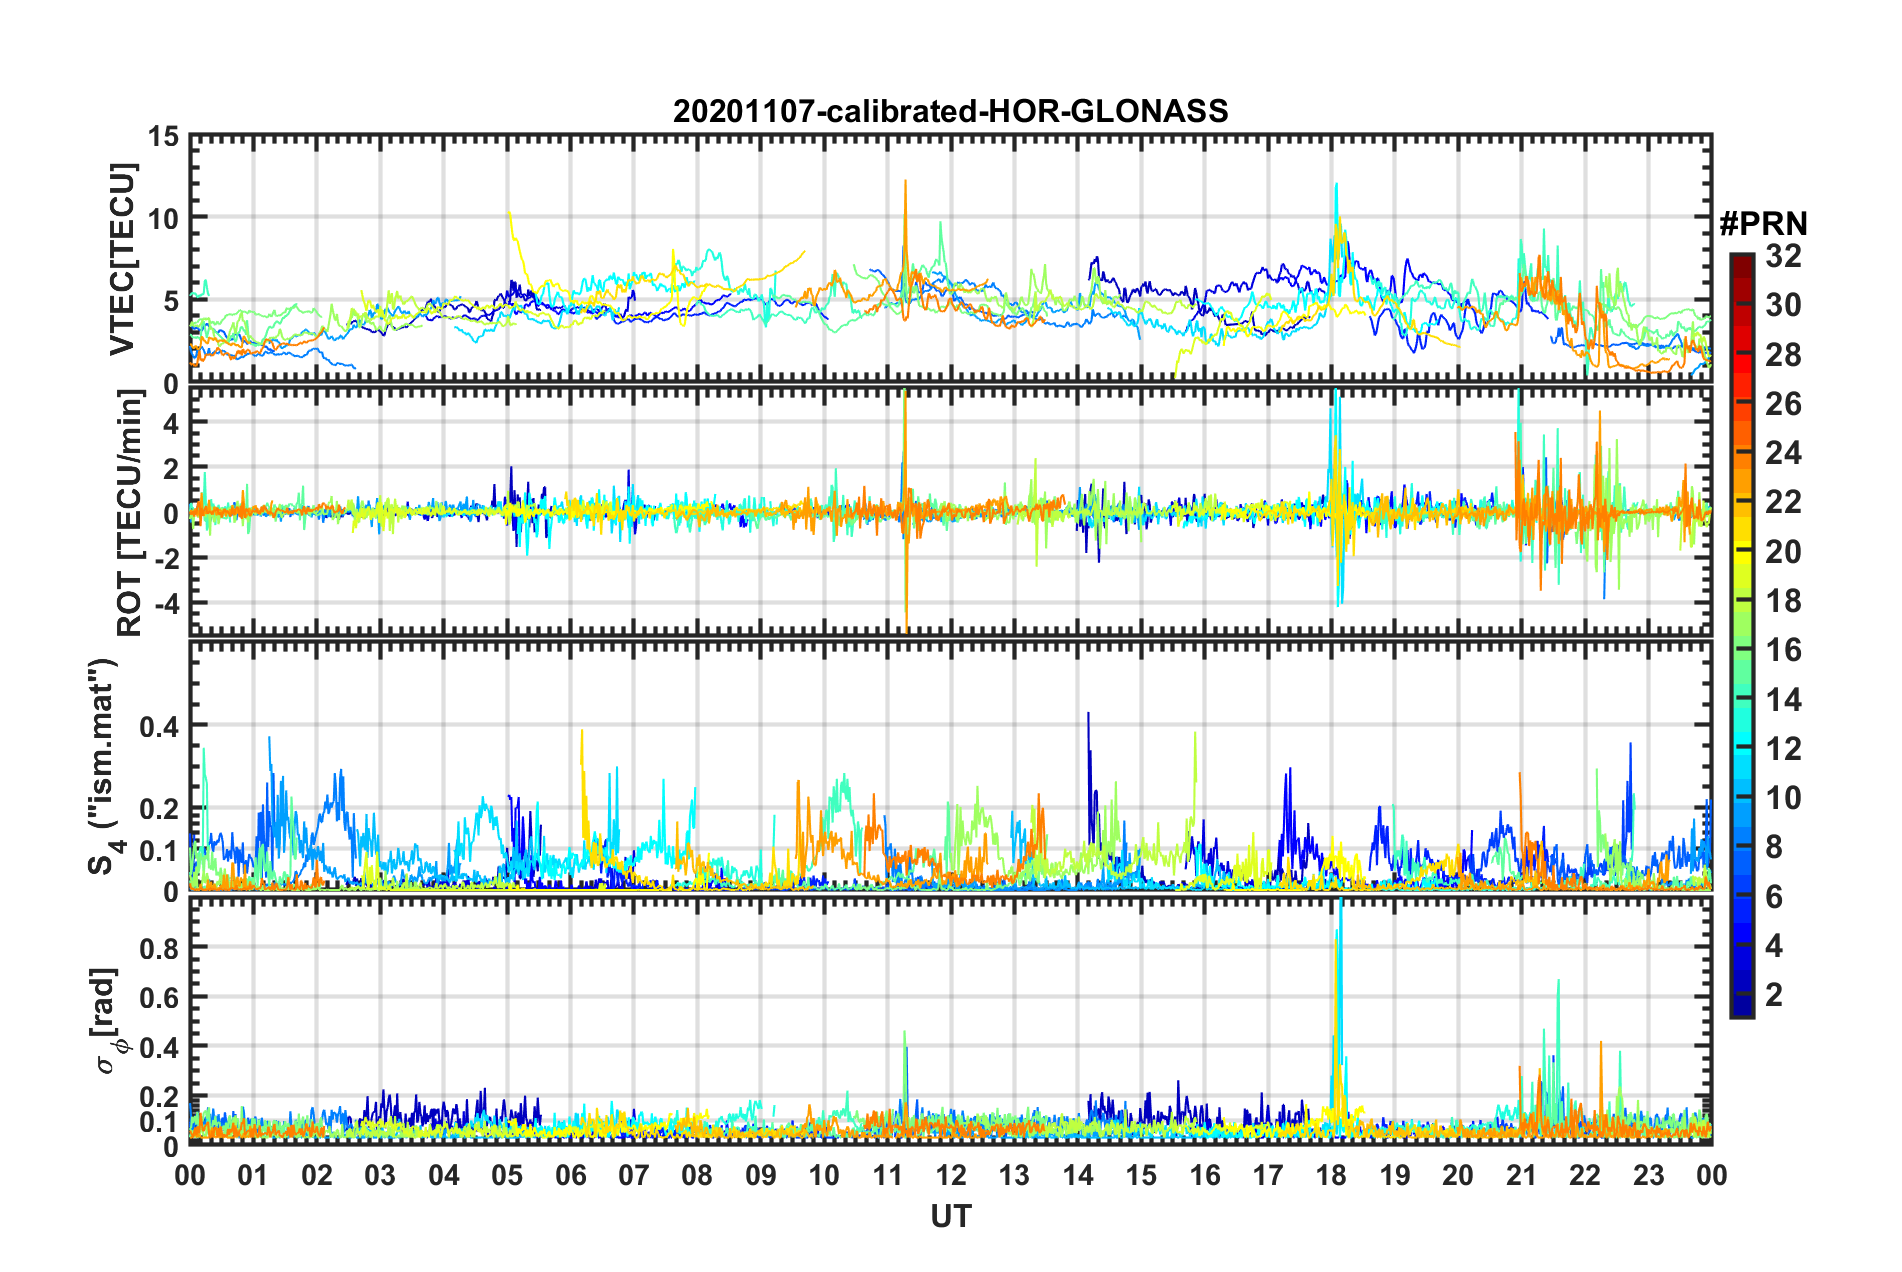Select sigma-phi y-axis tick value 0.6
This screenshot has width=1902, height=1272.
(159, 997)
